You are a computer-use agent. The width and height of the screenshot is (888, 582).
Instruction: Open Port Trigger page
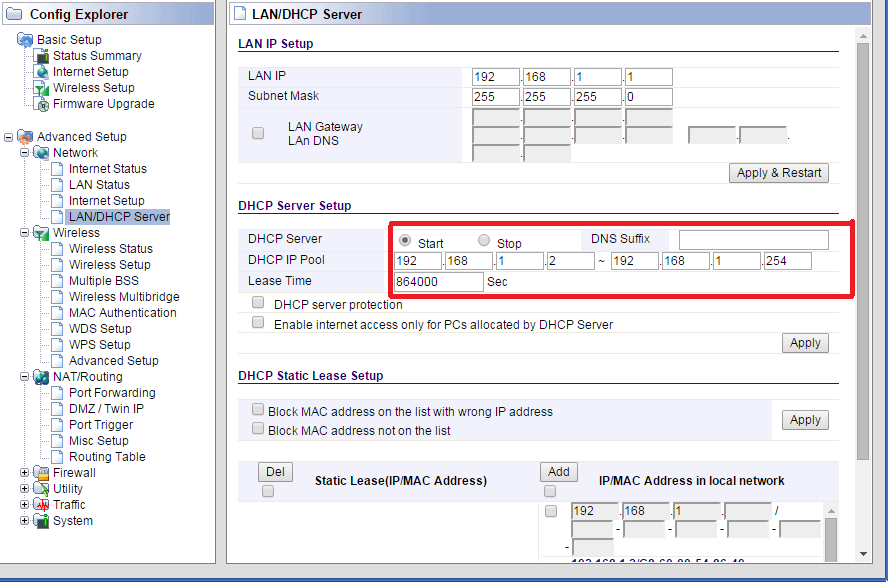point(101,425)
